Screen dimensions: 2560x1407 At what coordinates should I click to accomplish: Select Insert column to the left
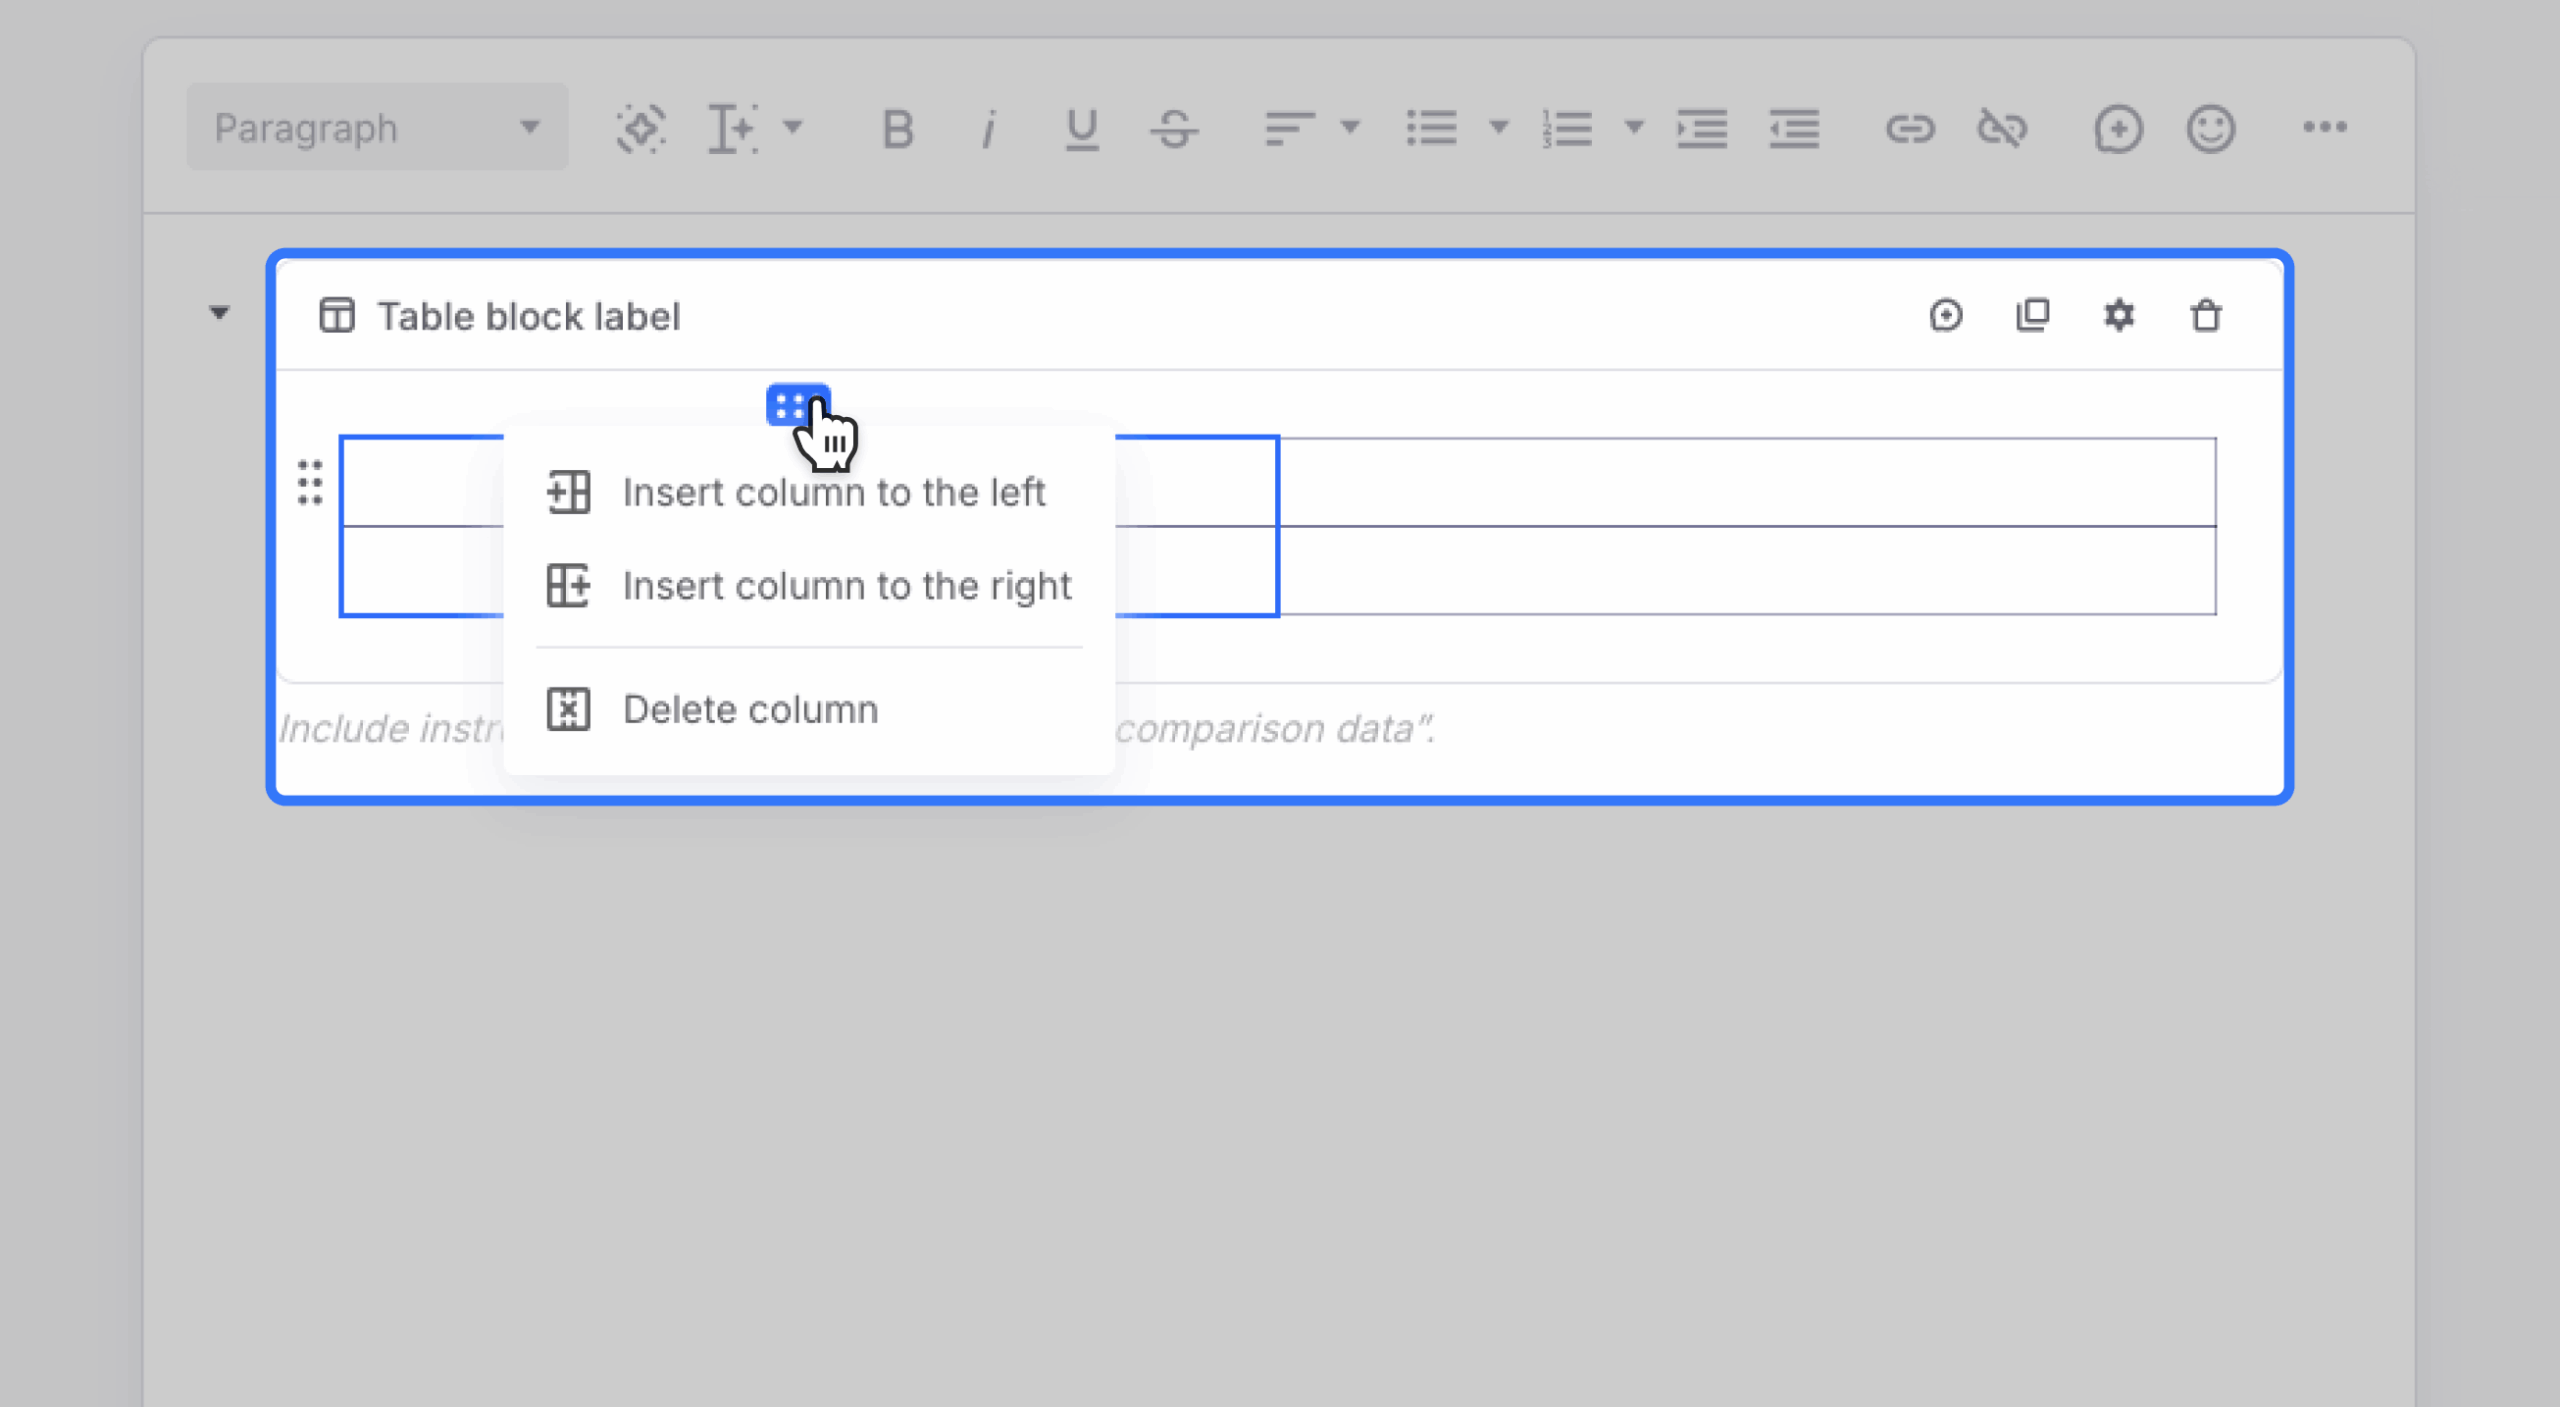[x=833, y=491]
